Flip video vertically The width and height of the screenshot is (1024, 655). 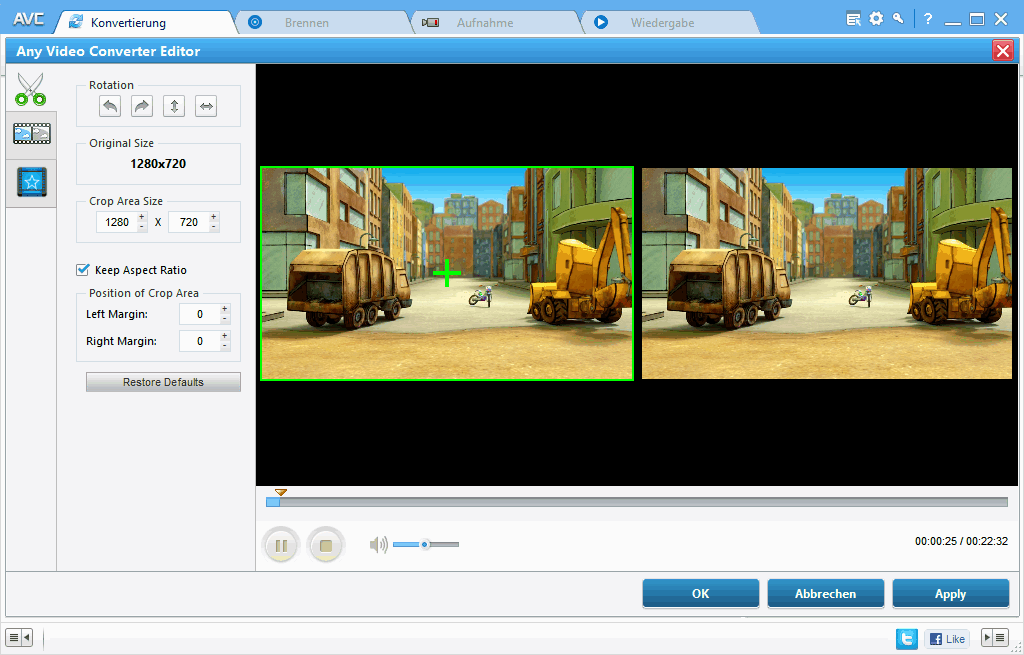click(x=174, y=106)
